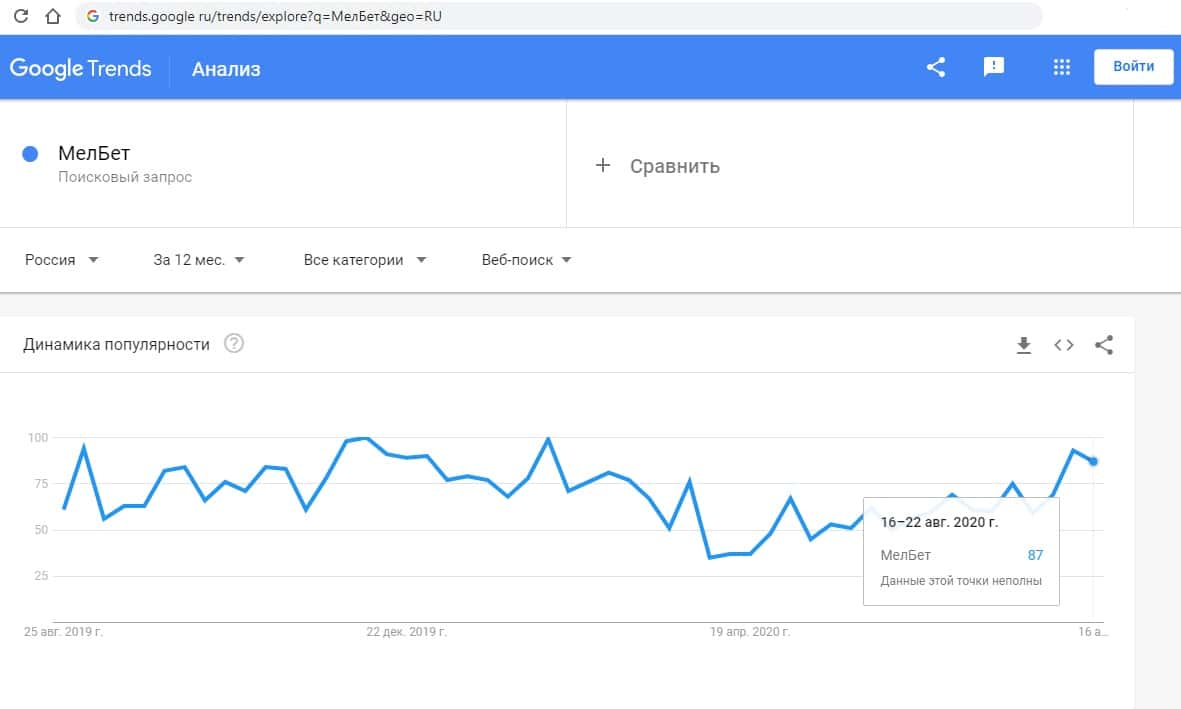The height and width of the screenshot is (709, 1181).
Task: Edit the МелБет search term
Action: [x=94, y=154]
